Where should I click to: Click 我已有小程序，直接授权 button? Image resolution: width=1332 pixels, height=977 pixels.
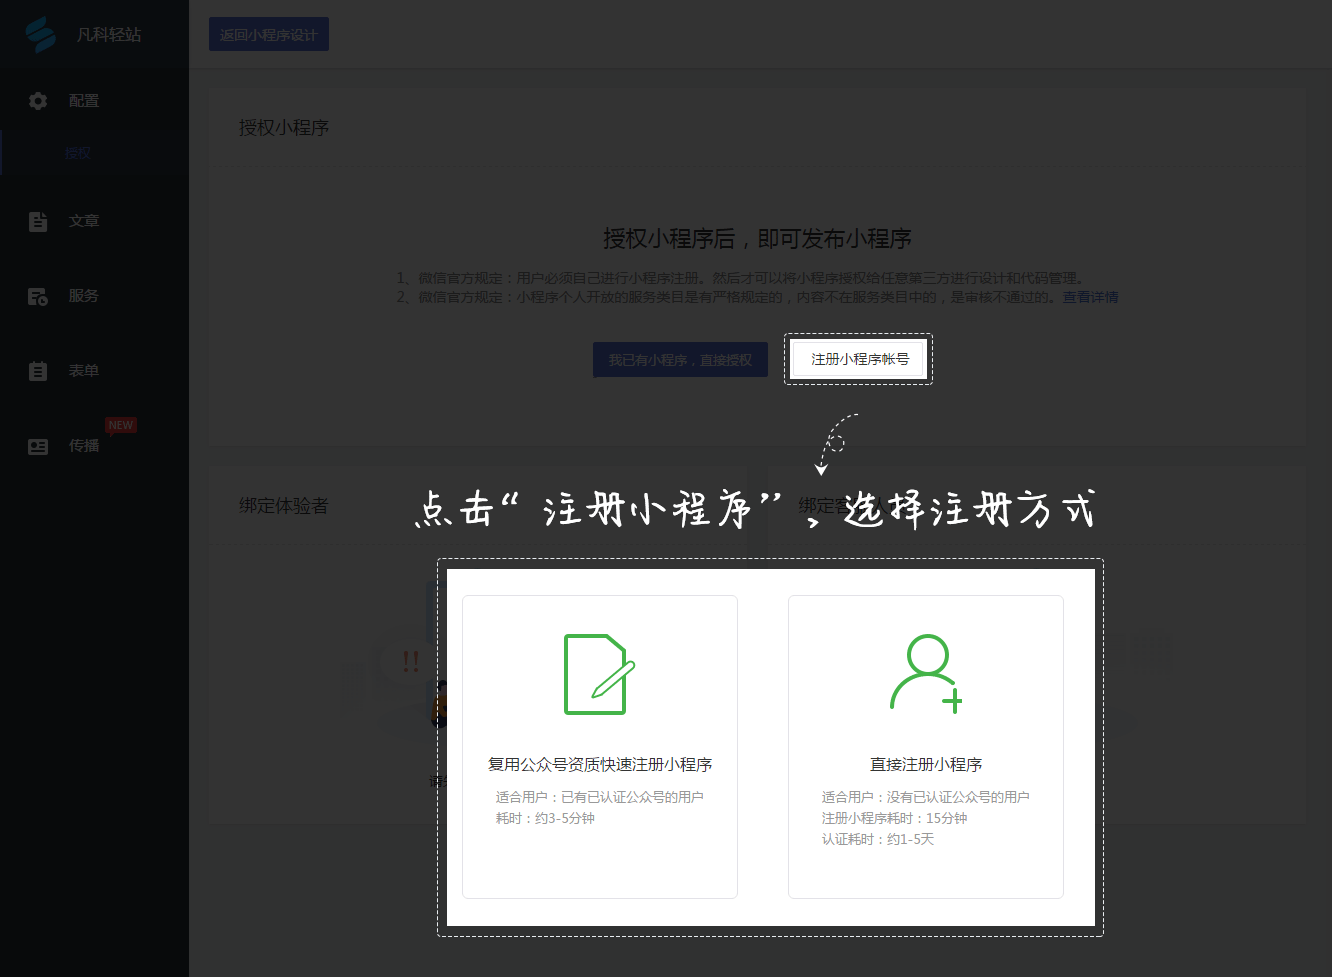(681, 360)
